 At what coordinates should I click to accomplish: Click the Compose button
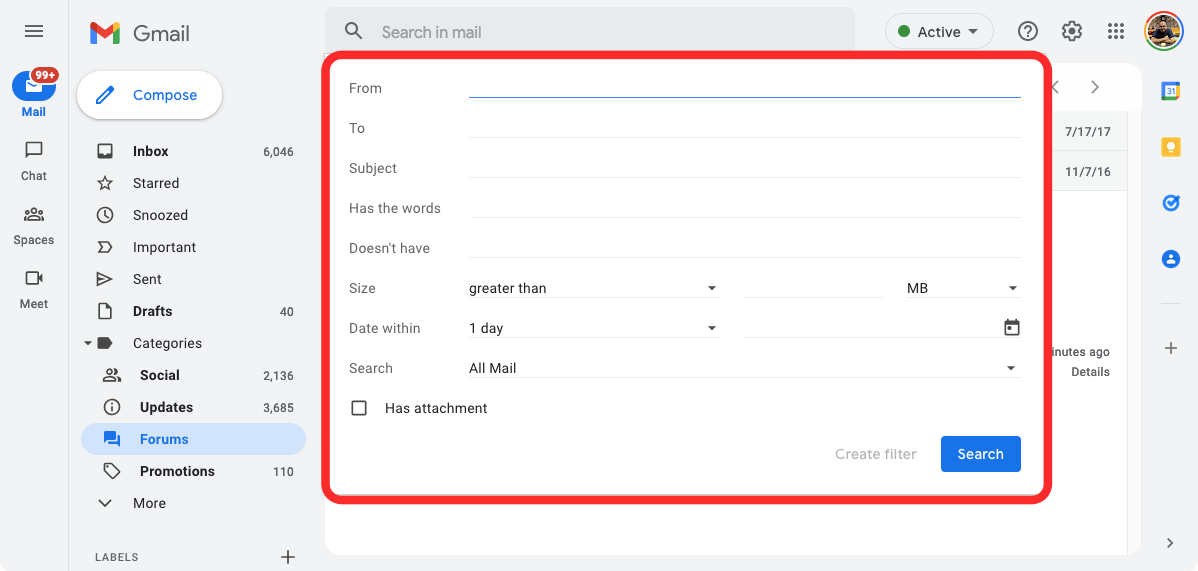[x=149, y=95]
